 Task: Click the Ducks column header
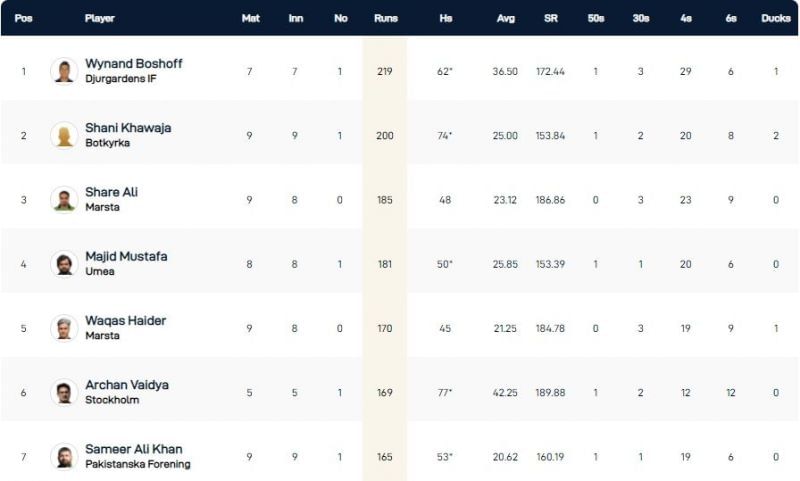click(775, 18)
